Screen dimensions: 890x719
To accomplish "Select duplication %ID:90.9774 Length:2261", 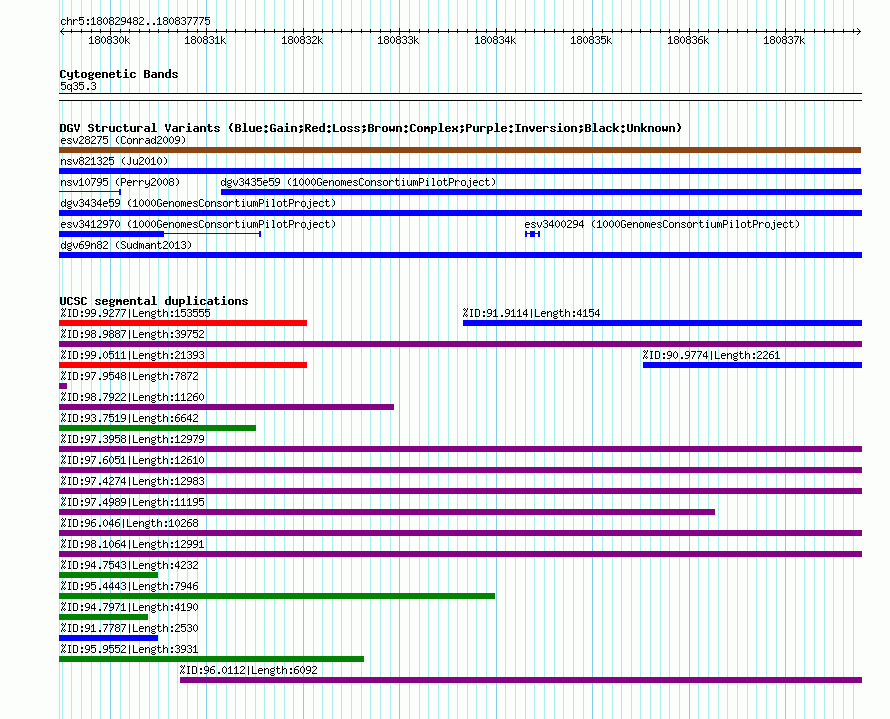I will pos(752,365).
